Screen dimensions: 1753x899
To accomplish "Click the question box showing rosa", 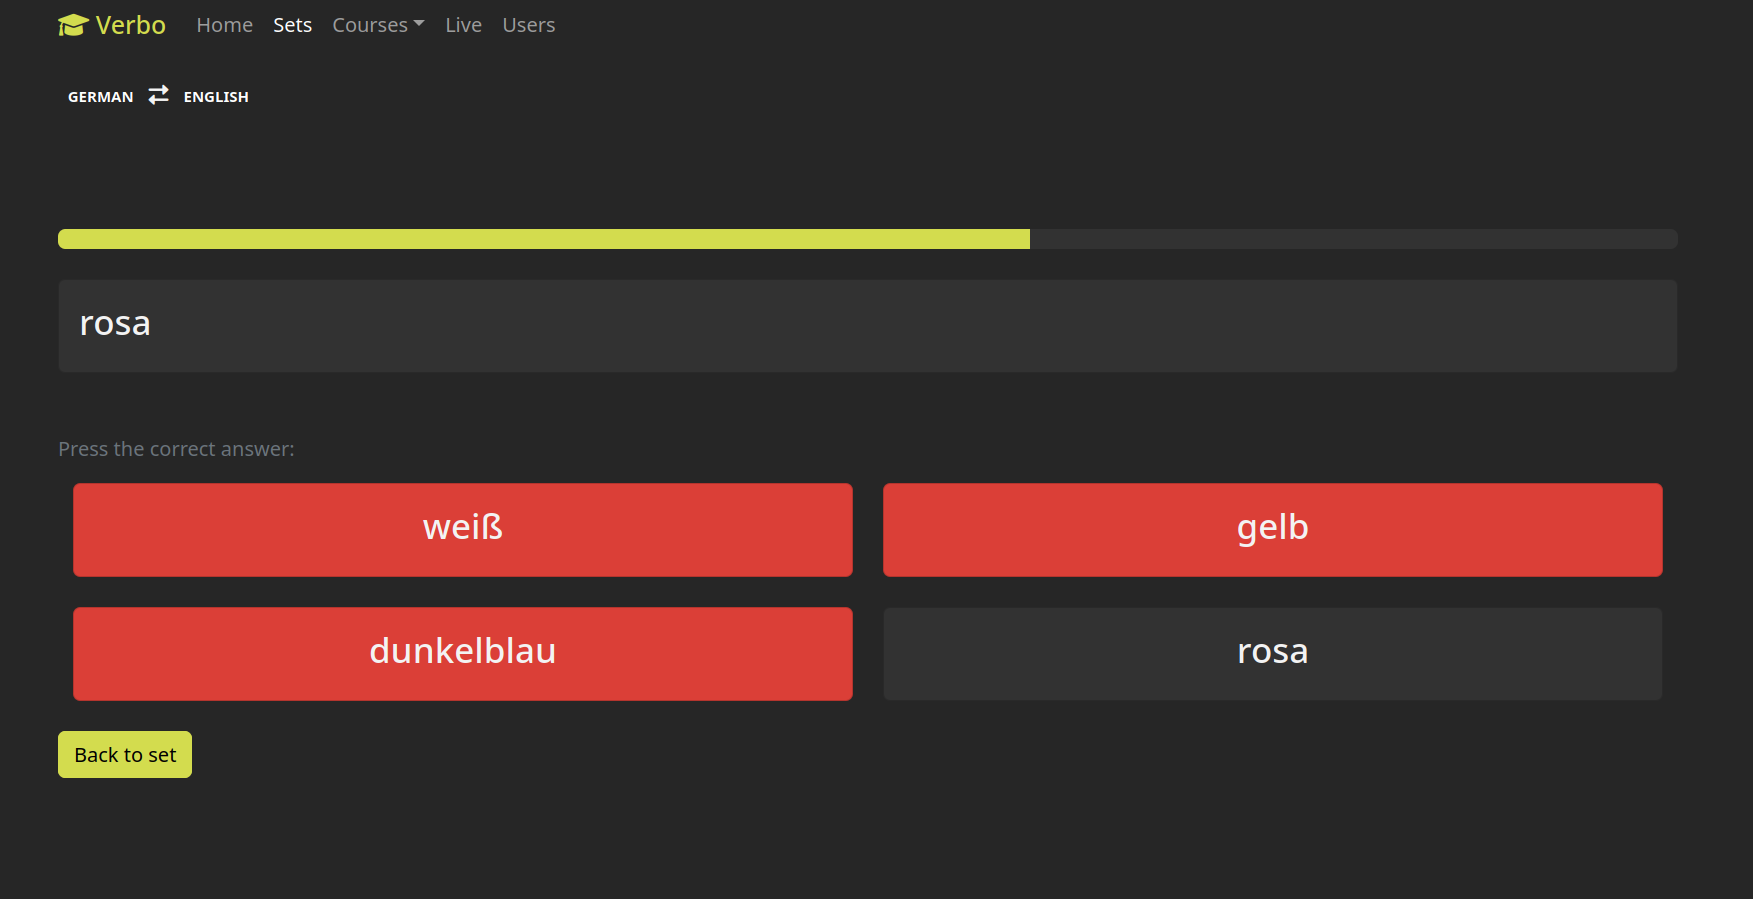I will point(866,326).
